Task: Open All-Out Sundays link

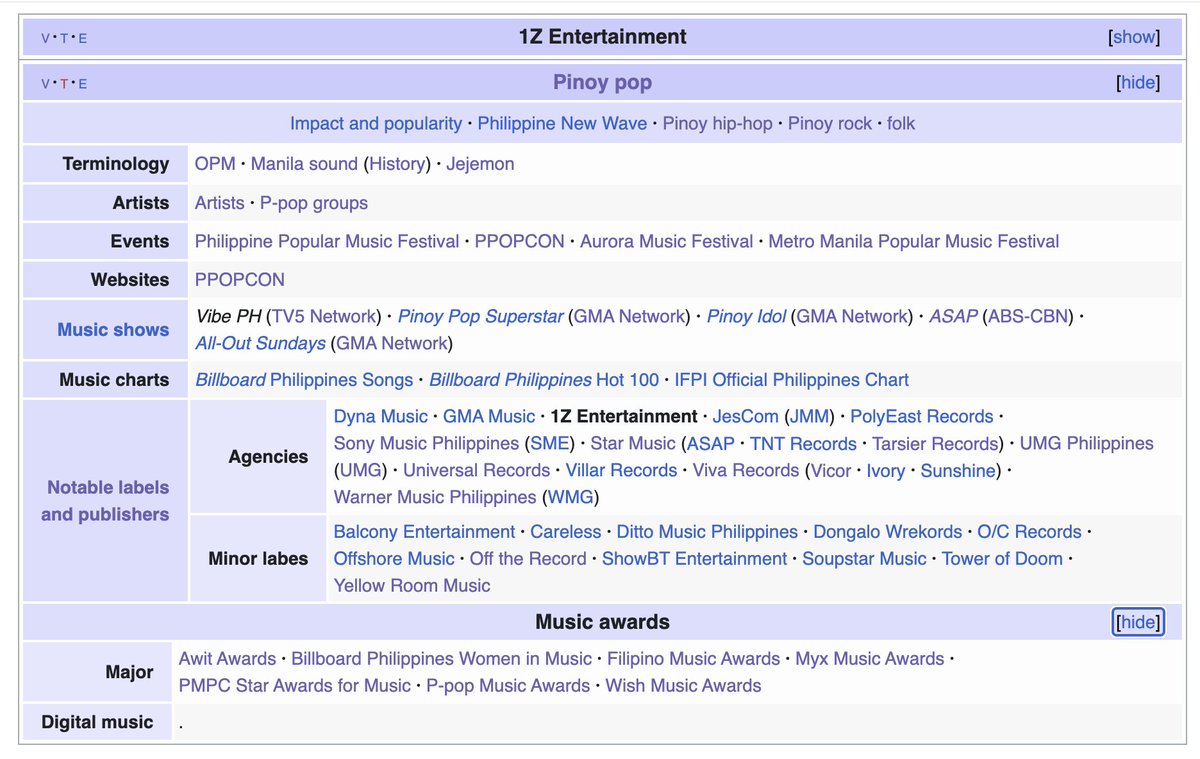Action: pyautogui.click(x=260, y=344)
